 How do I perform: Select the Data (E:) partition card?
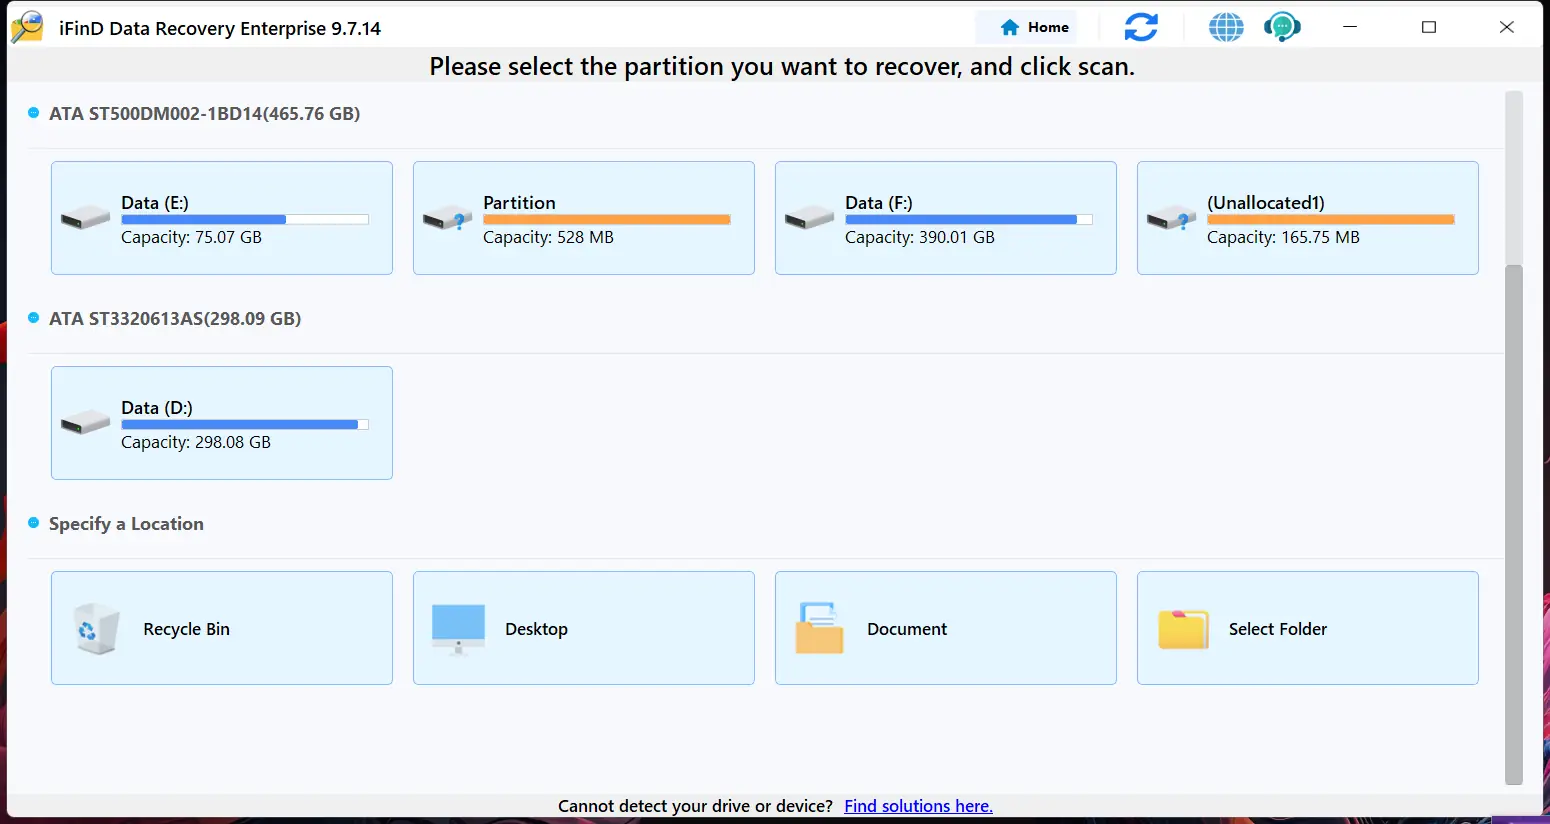[x=222, y=218]
